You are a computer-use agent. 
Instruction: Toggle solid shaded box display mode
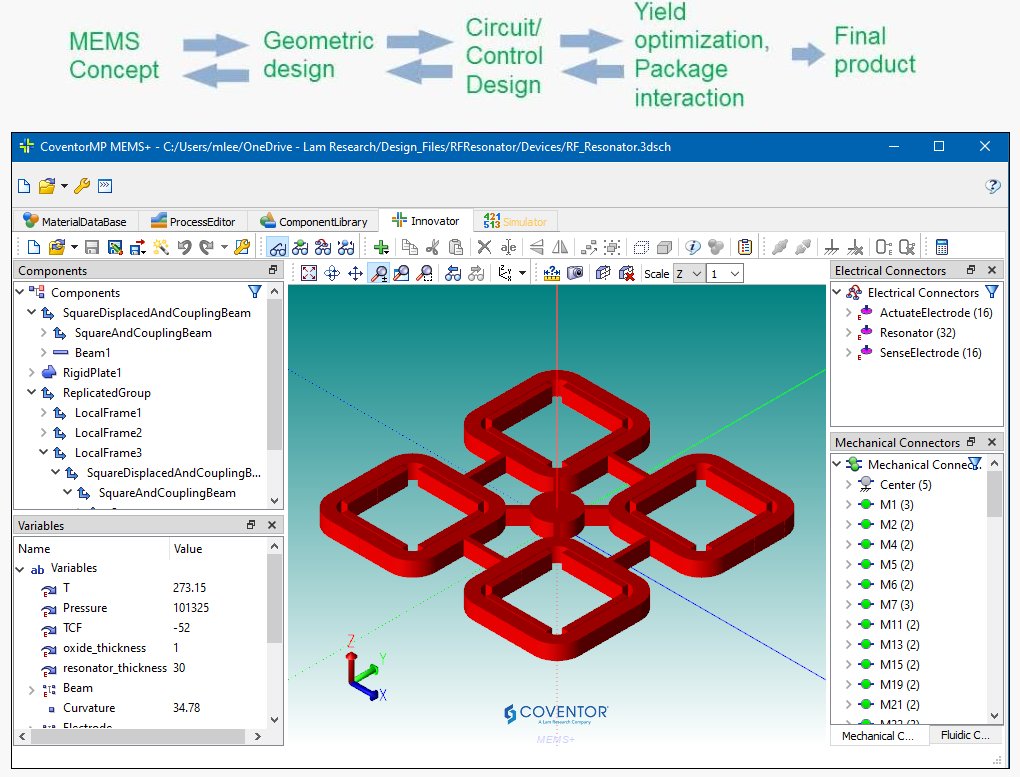pos(664,247)
